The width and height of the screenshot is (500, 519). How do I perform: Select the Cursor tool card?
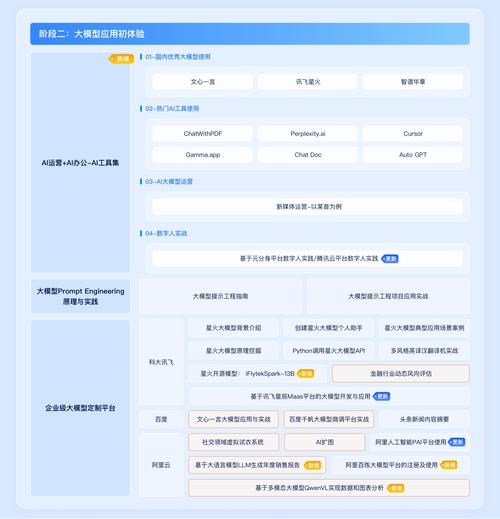pos(413,134)
